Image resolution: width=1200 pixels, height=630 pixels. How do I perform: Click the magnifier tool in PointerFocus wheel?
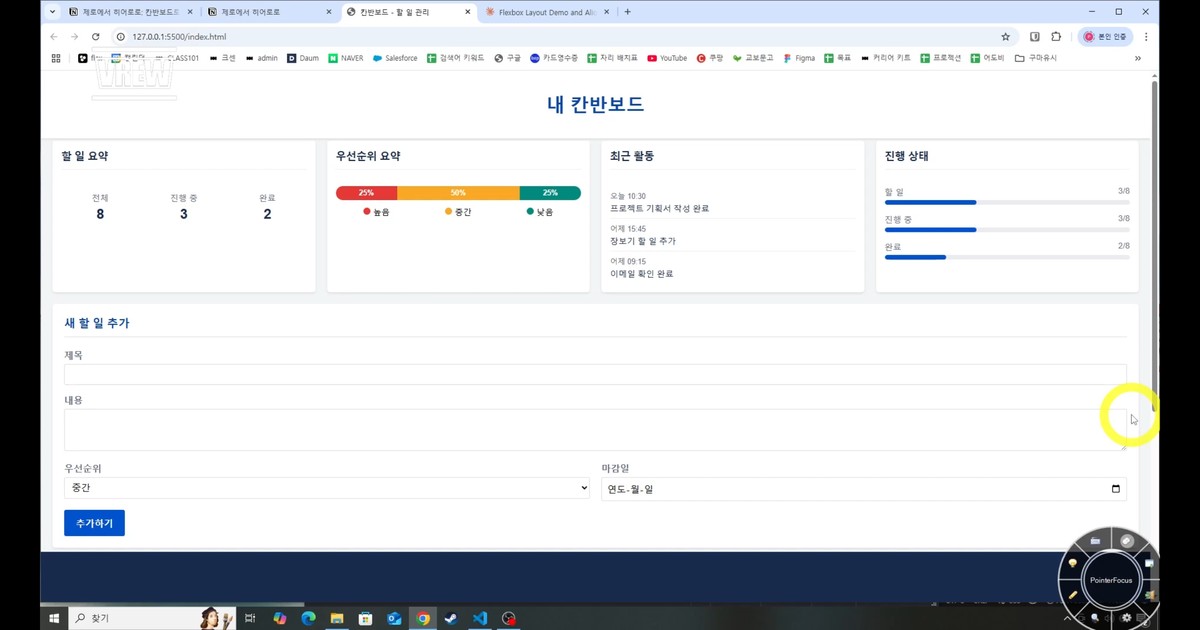click(1094, 618)
